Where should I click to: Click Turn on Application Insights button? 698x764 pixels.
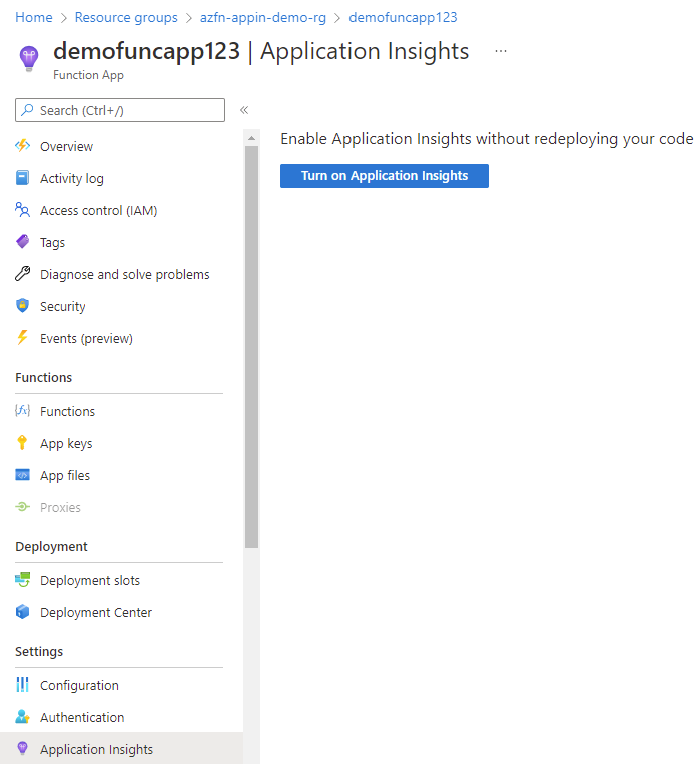coord(384,175)
